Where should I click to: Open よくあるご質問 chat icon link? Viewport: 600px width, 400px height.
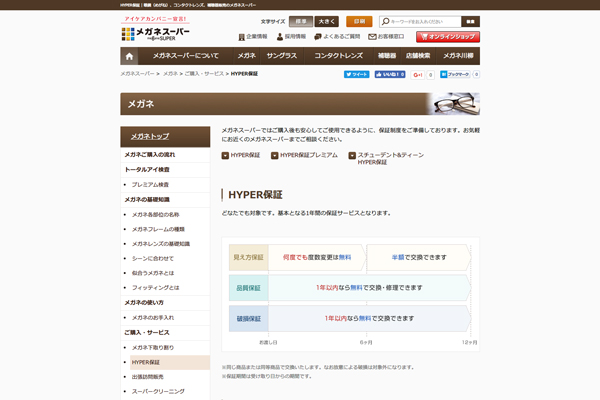click(x=337, y=37)
